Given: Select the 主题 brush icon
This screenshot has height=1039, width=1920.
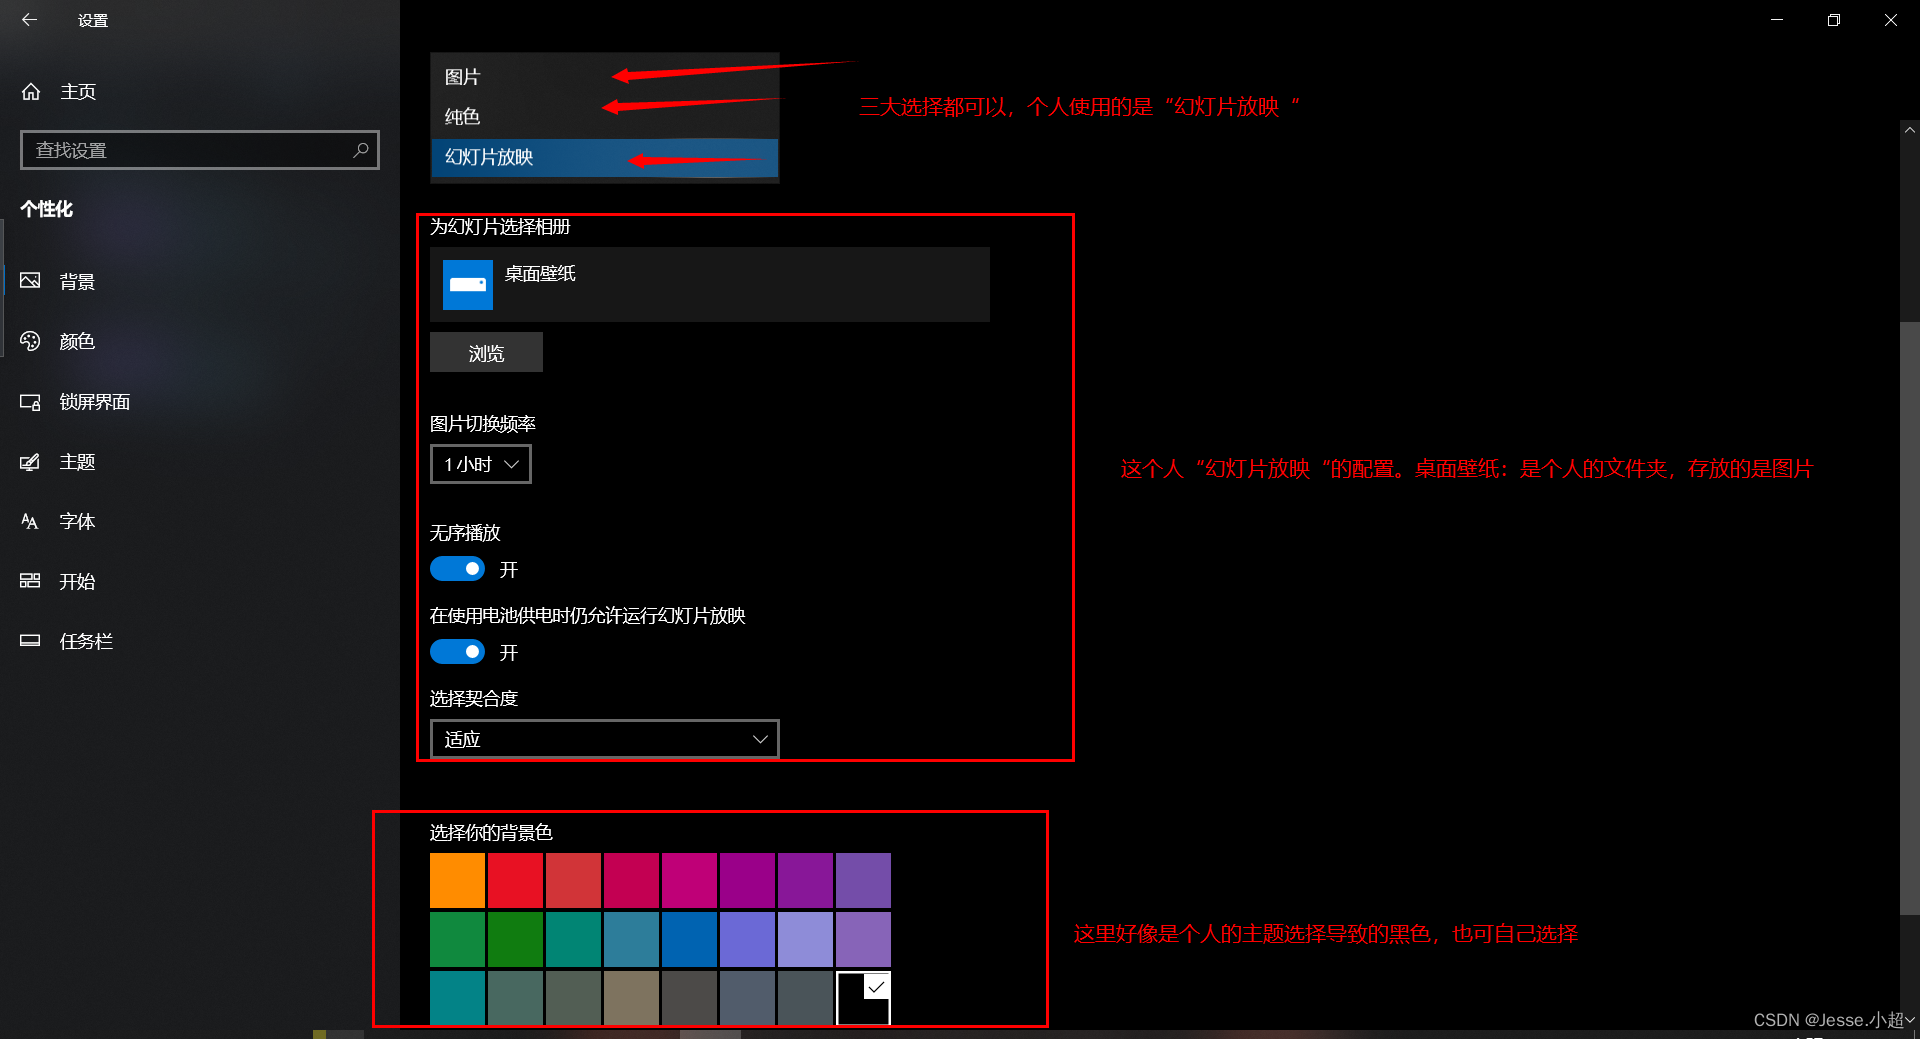Looking at the screenshot, I should point(30,462).
